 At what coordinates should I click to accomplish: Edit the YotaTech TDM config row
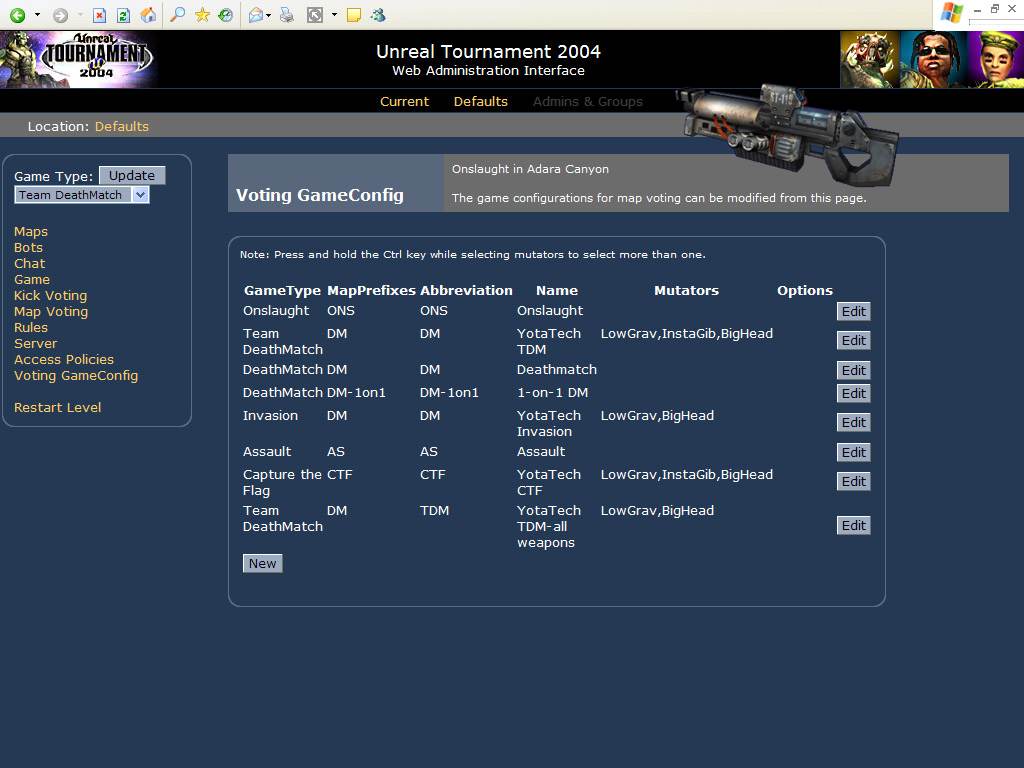point(853,340)
